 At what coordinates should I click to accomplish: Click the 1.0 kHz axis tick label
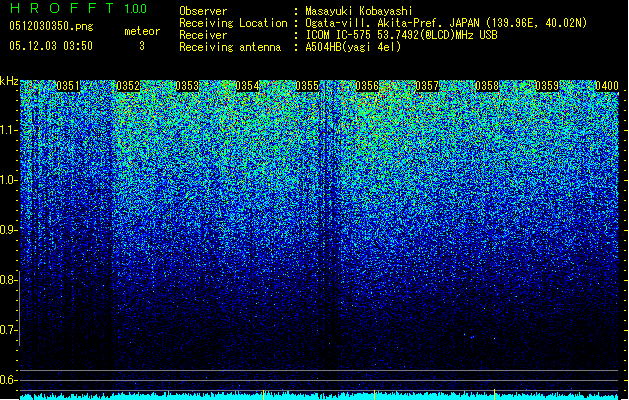tap(9, 180)
